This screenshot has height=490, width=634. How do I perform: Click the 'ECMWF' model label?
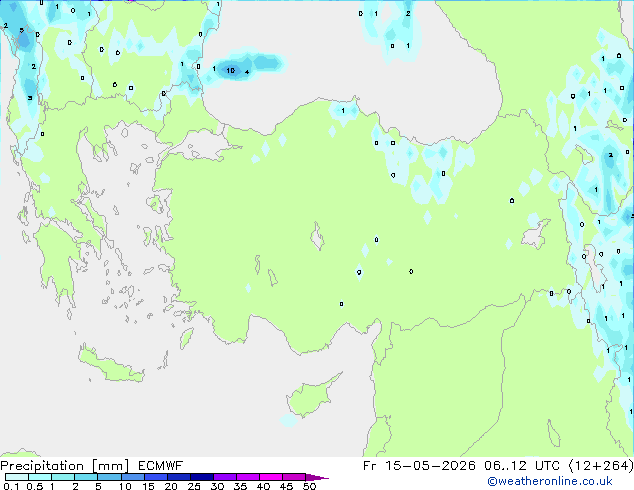pyautogui.click(x=161, y=466)
